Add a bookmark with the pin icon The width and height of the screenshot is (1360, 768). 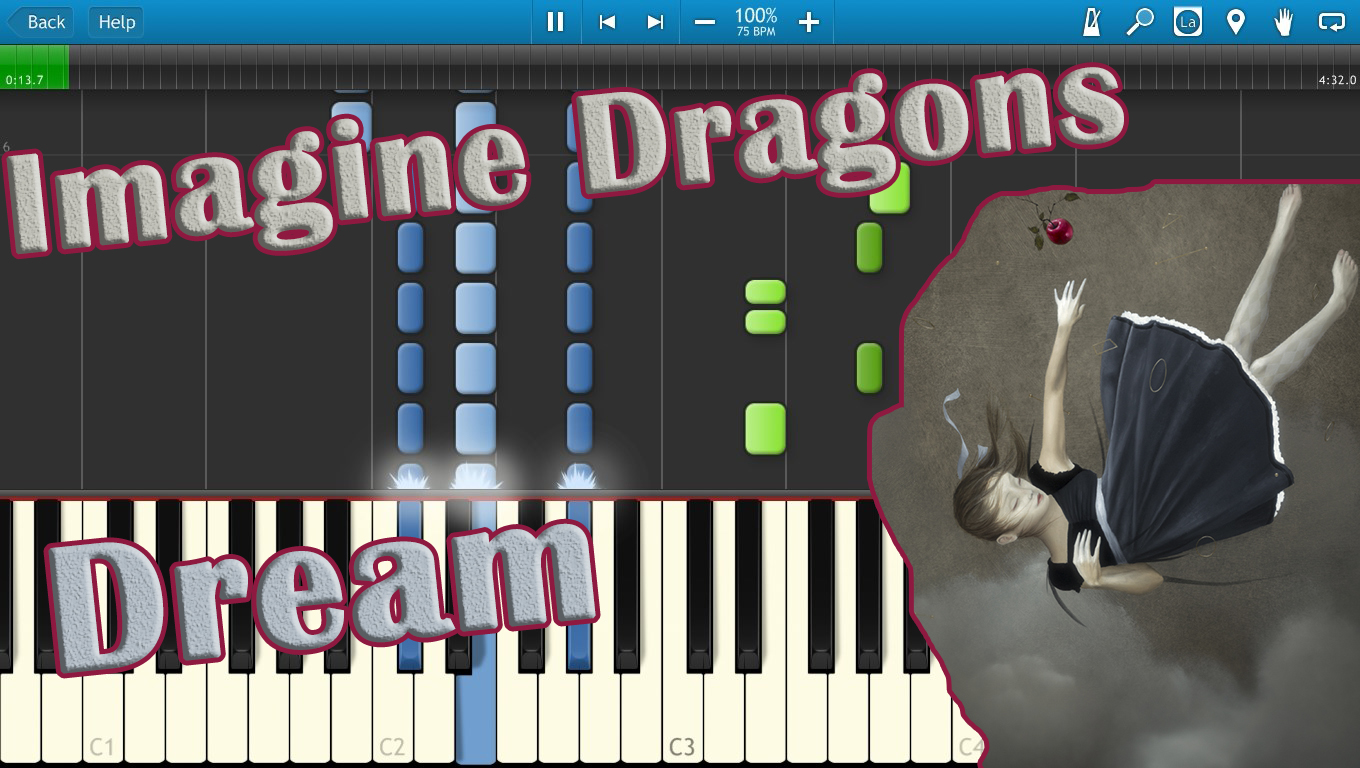coord(1236,22)
